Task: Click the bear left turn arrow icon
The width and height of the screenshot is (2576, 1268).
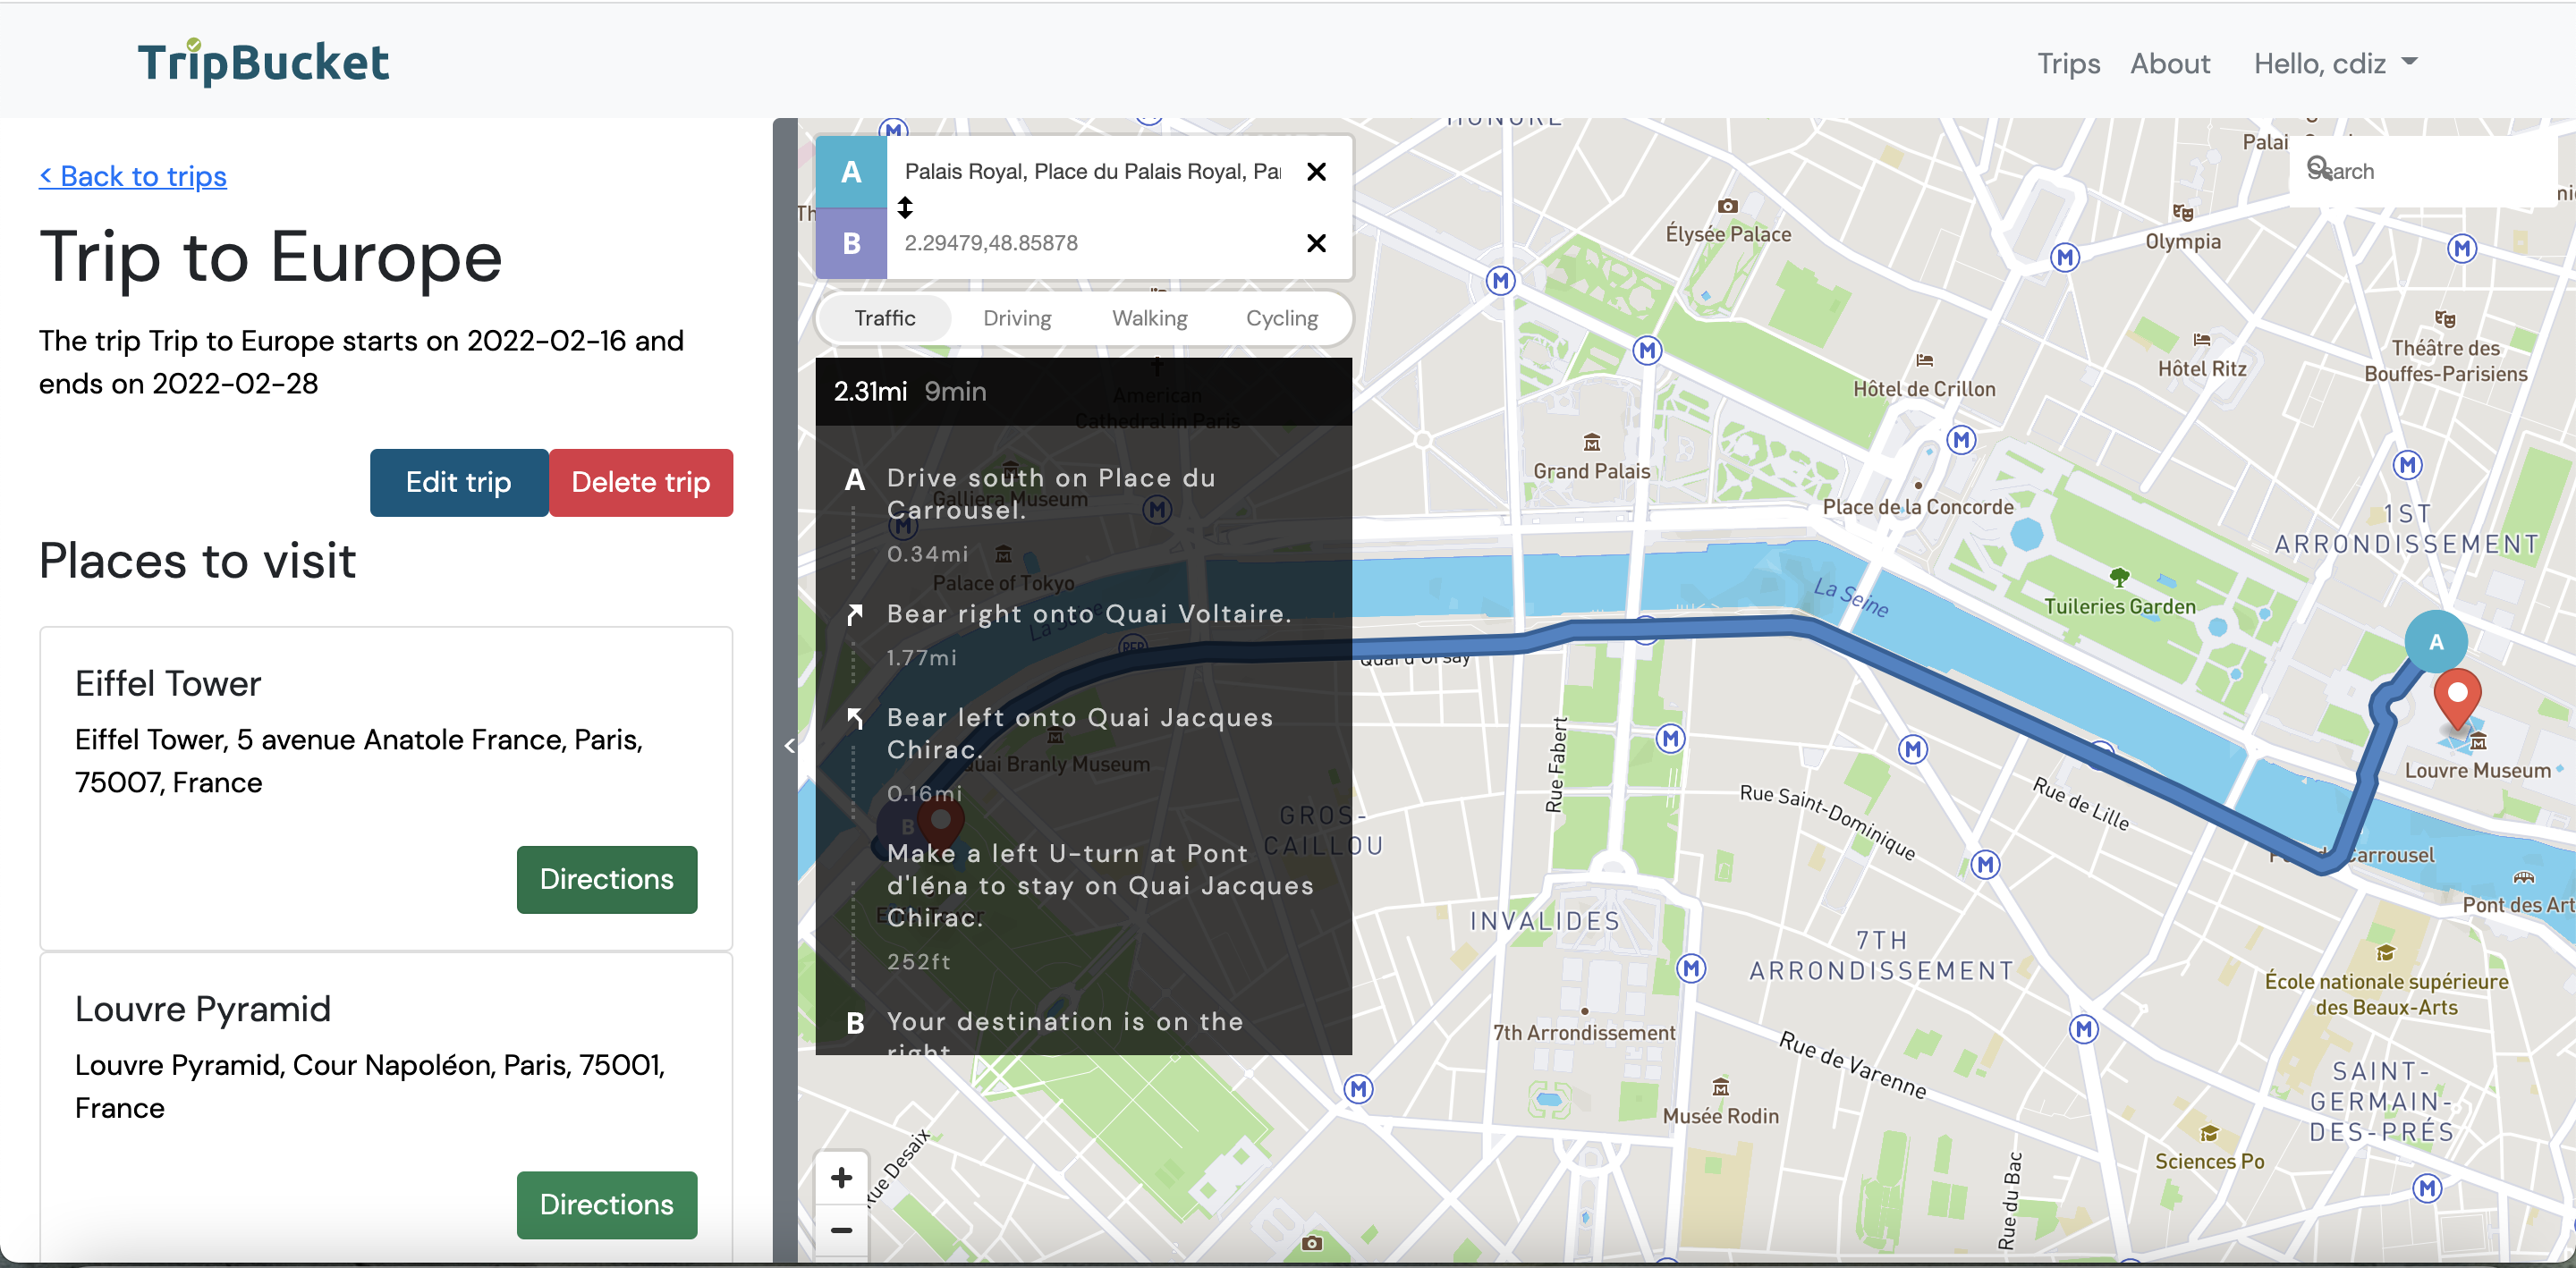Action: pyautogui.click(x=854, y=718)
